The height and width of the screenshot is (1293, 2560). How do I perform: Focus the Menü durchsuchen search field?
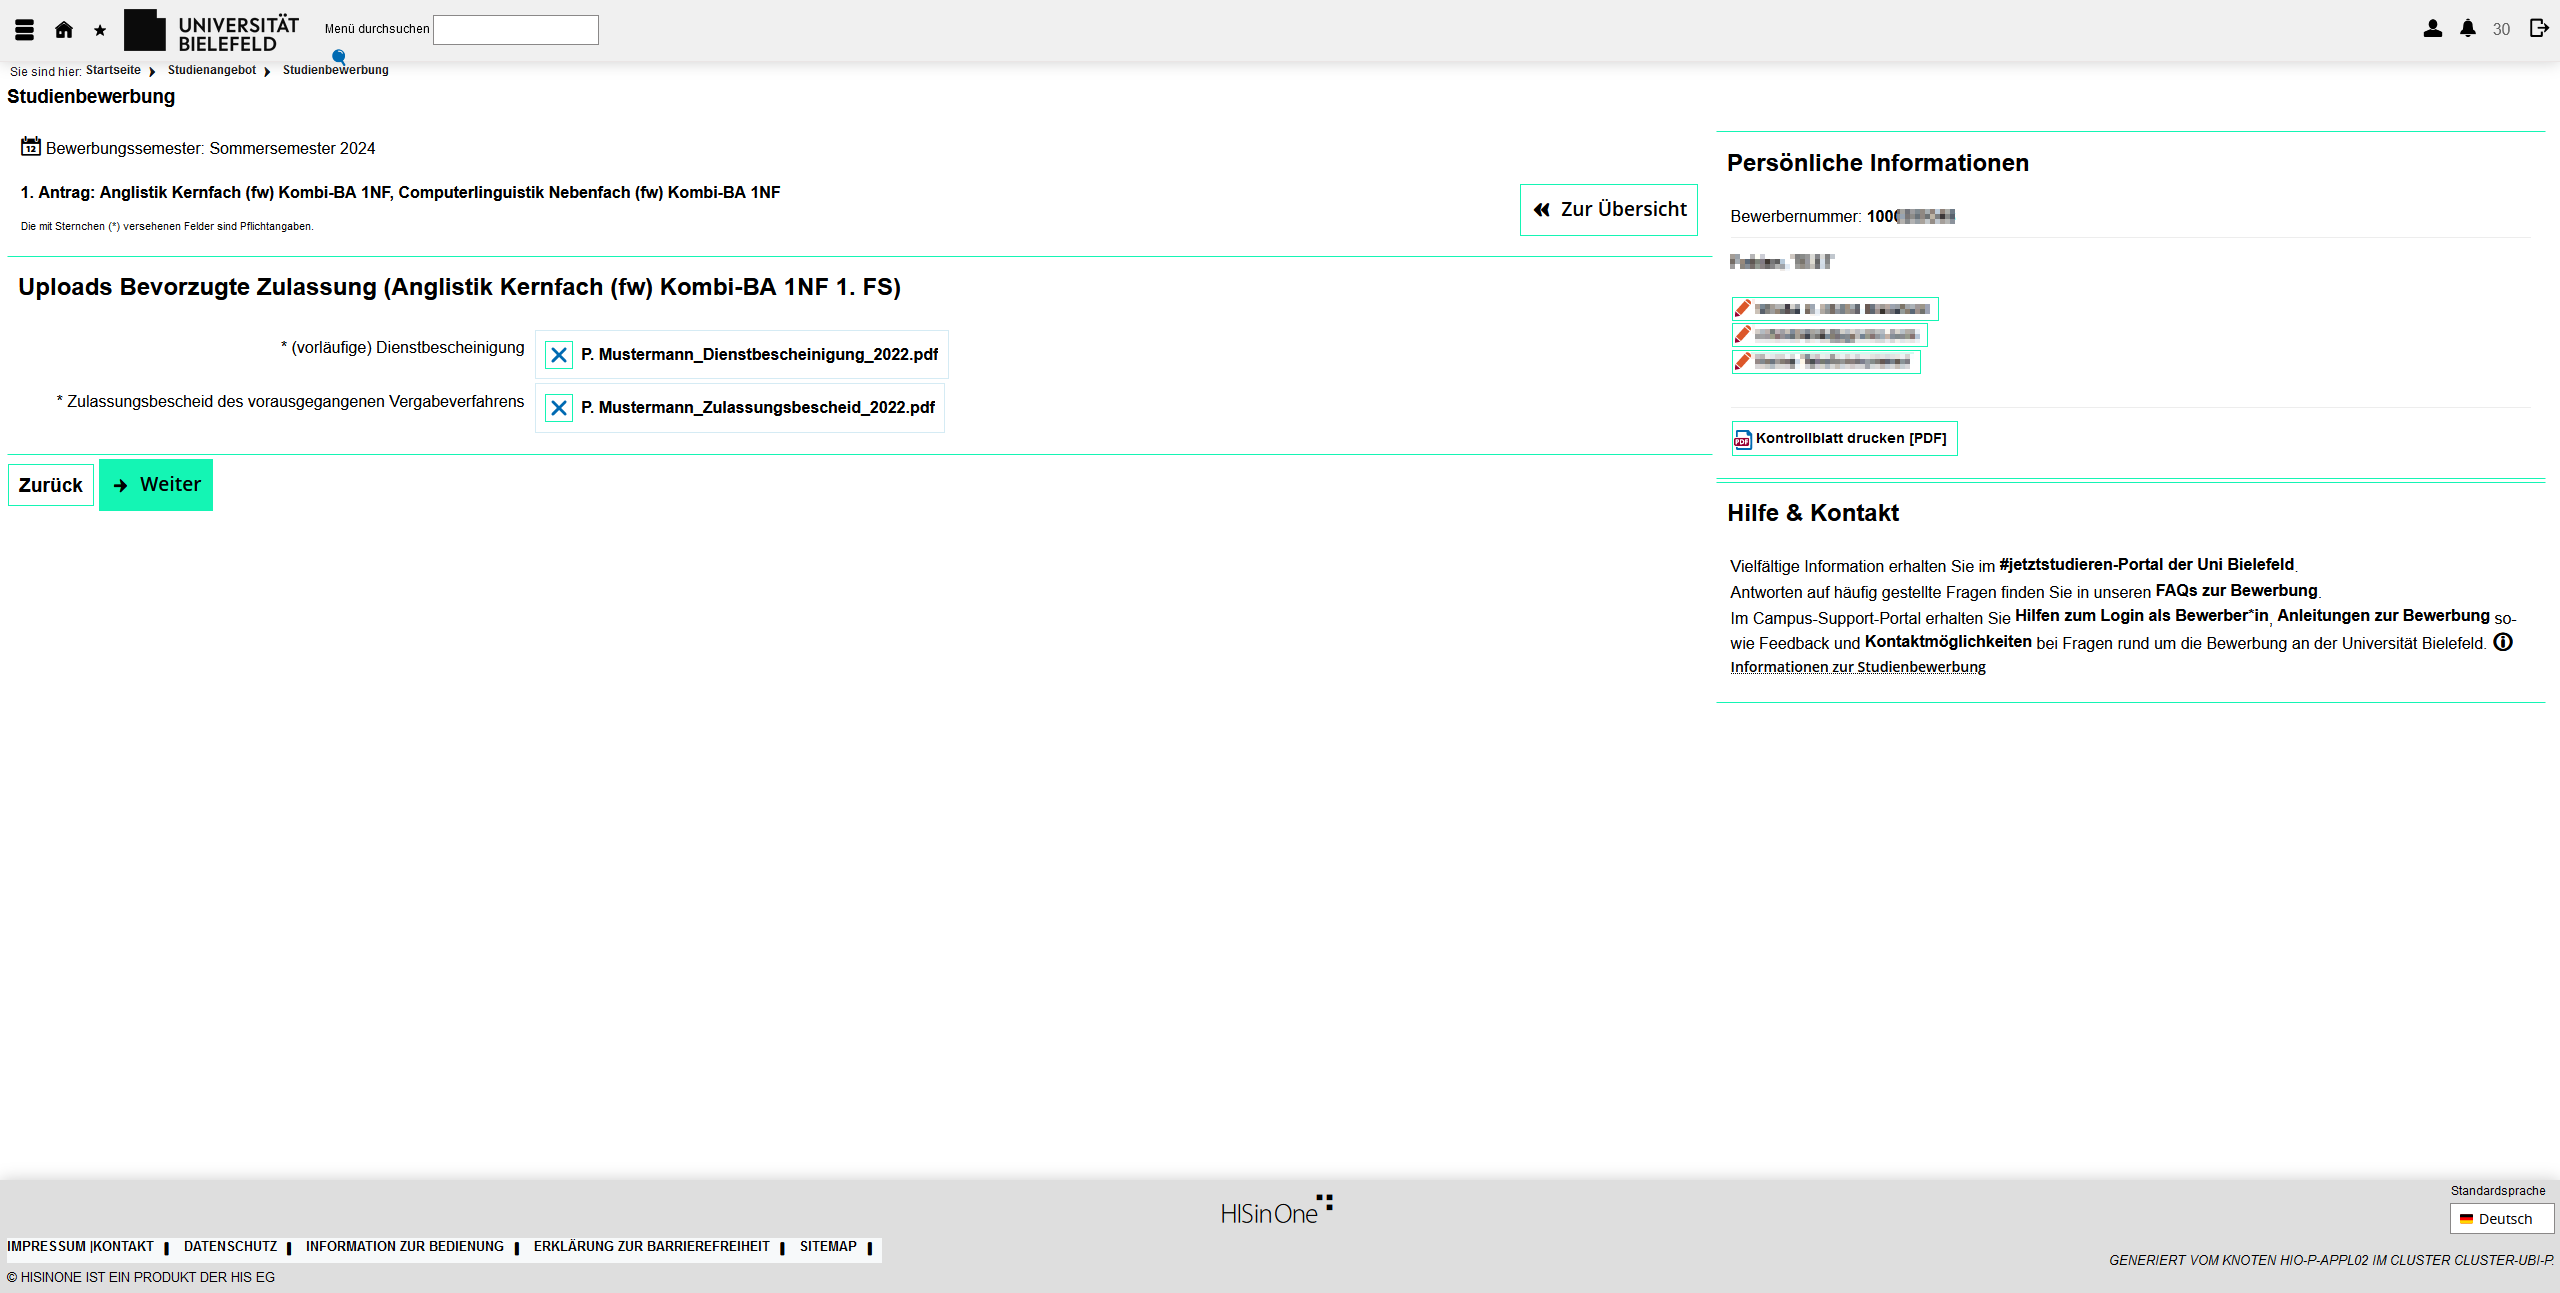516,30
